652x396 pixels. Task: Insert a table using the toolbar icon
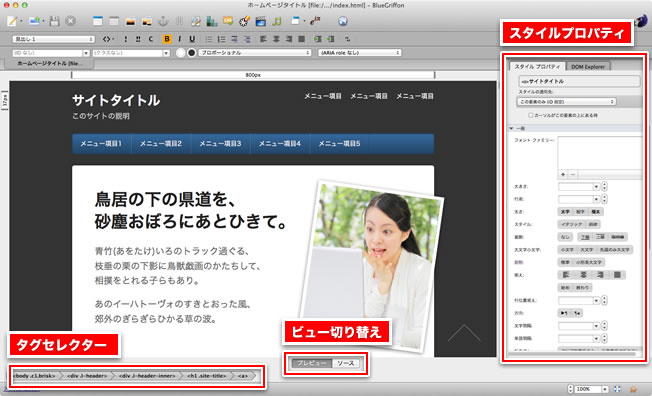[x=98, y=21]
